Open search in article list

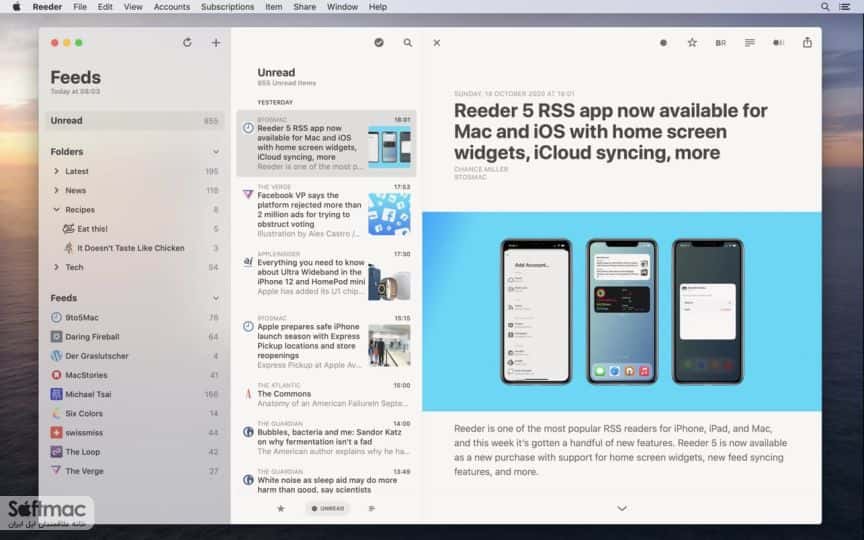(x=408, y=42)
